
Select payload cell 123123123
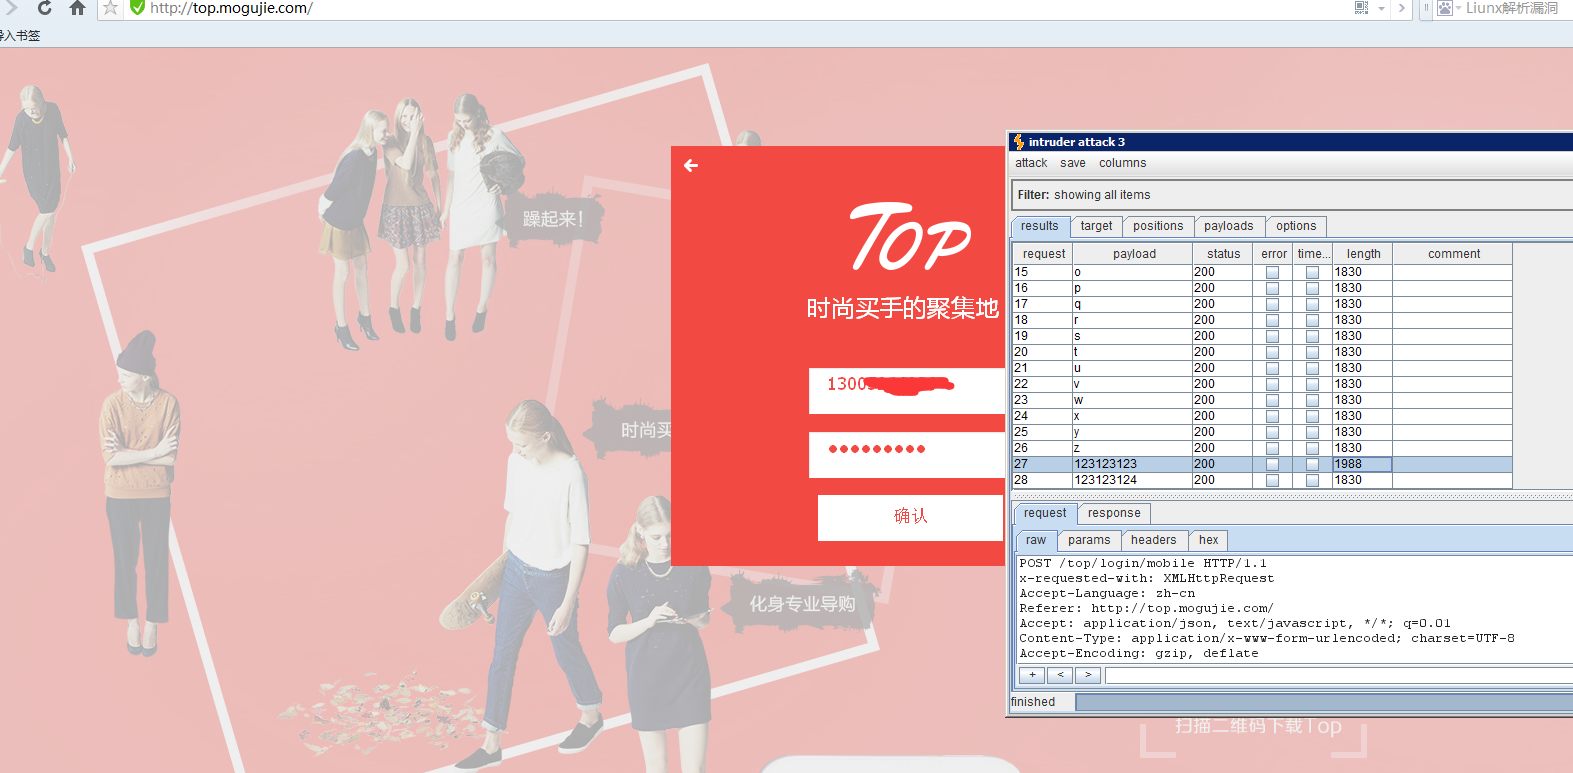[1132, 464]
